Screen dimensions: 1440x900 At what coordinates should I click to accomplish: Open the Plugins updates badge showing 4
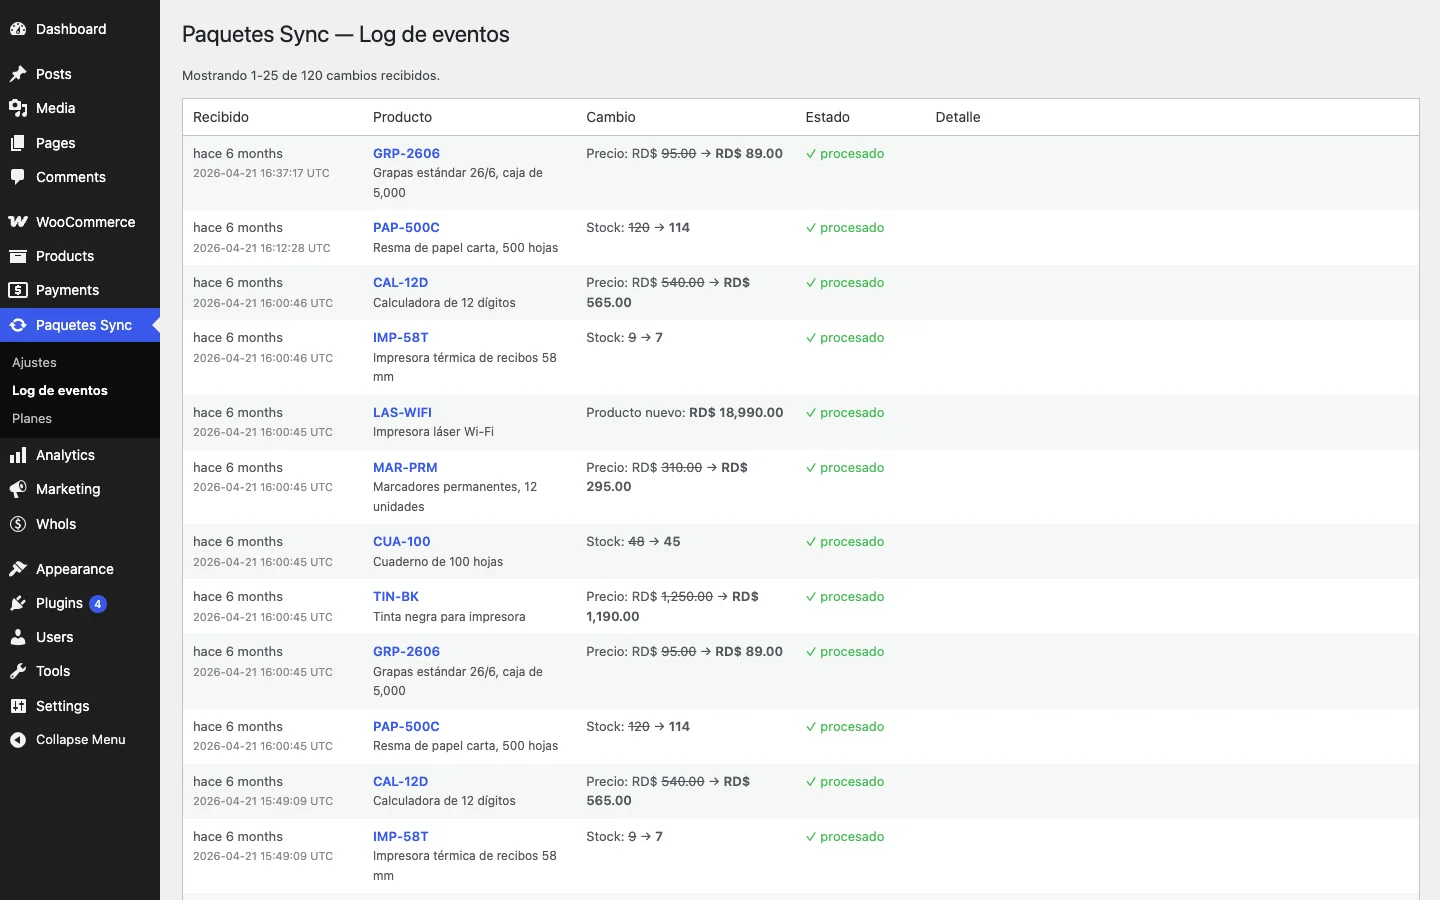point(98,604)
